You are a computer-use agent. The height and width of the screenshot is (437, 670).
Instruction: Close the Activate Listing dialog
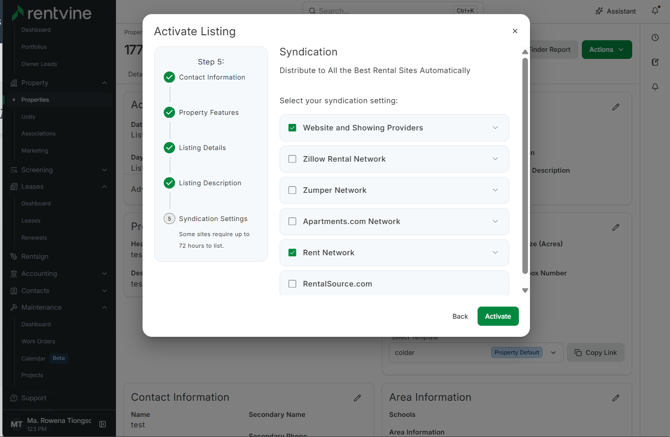coord(515,31)
